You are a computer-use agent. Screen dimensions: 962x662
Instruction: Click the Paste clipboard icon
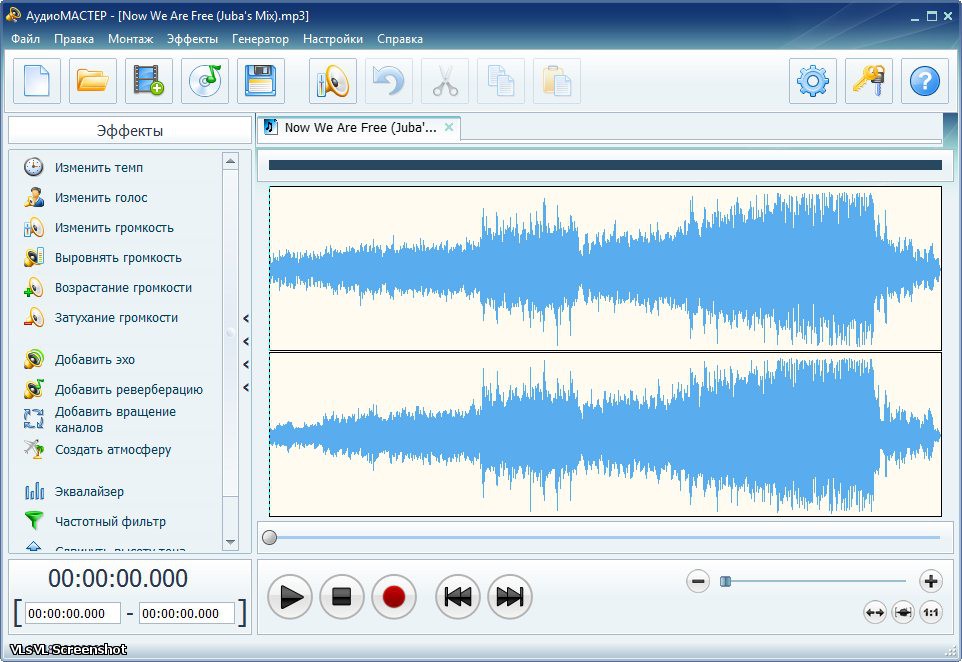pos(557,81)
